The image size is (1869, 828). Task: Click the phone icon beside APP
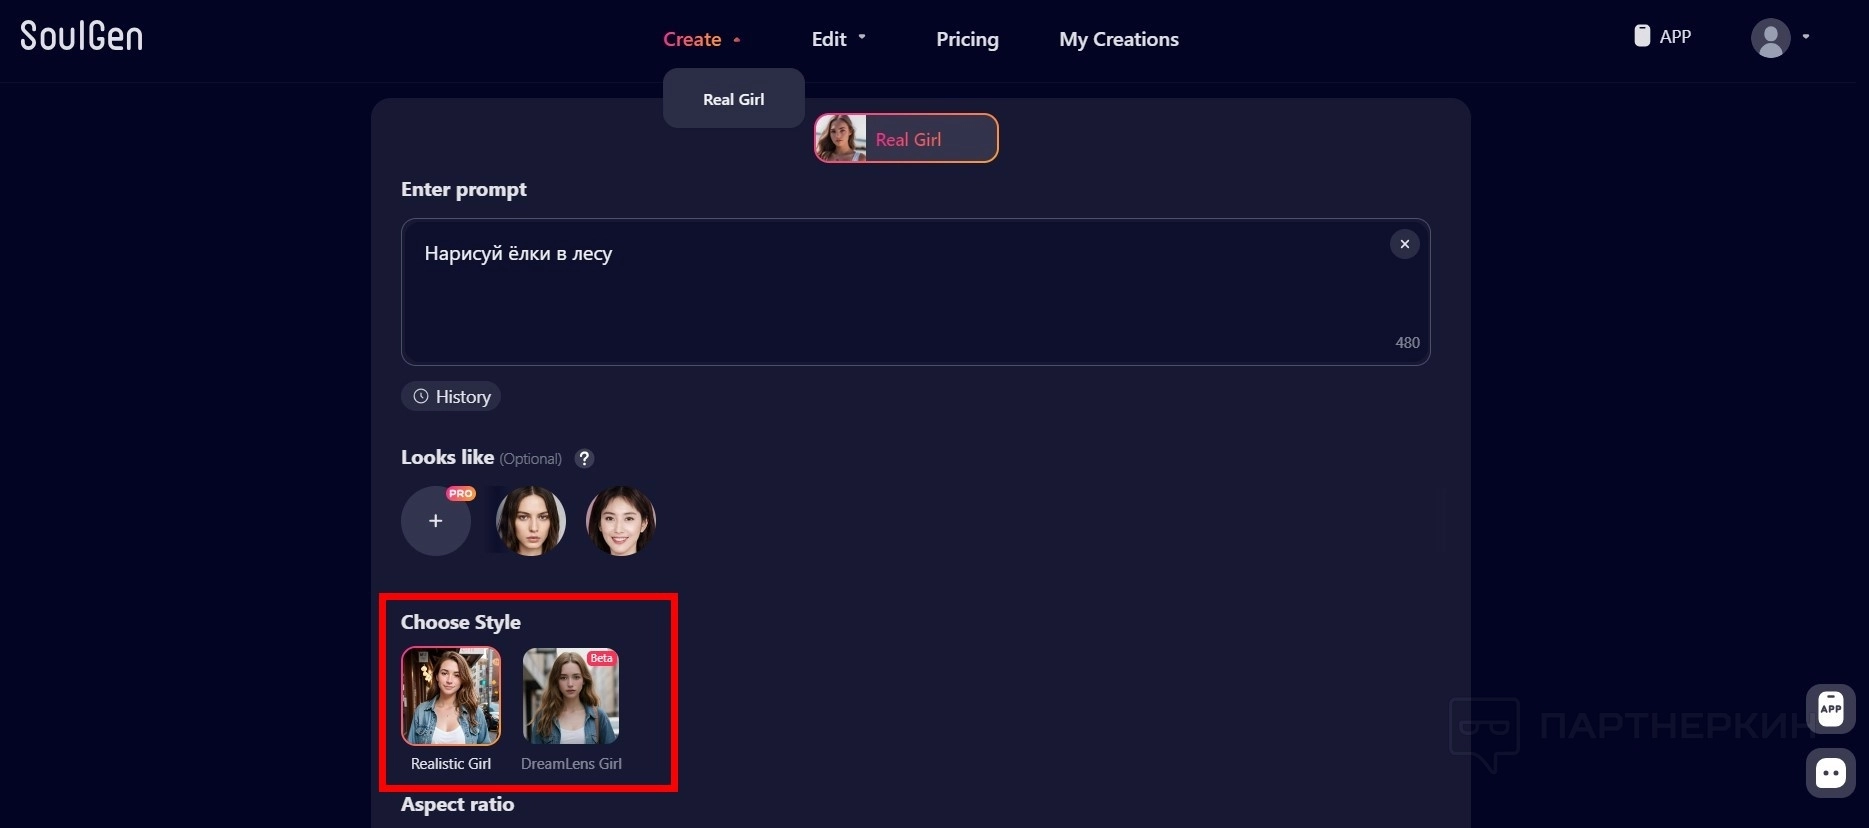tap(1642, 36)
